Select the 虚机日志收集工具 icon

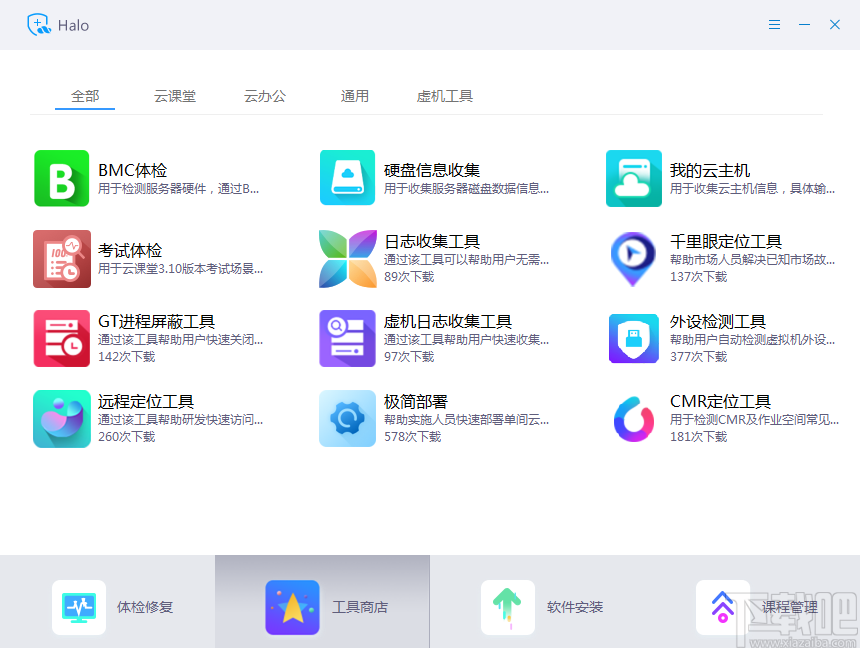click(347, 338)
